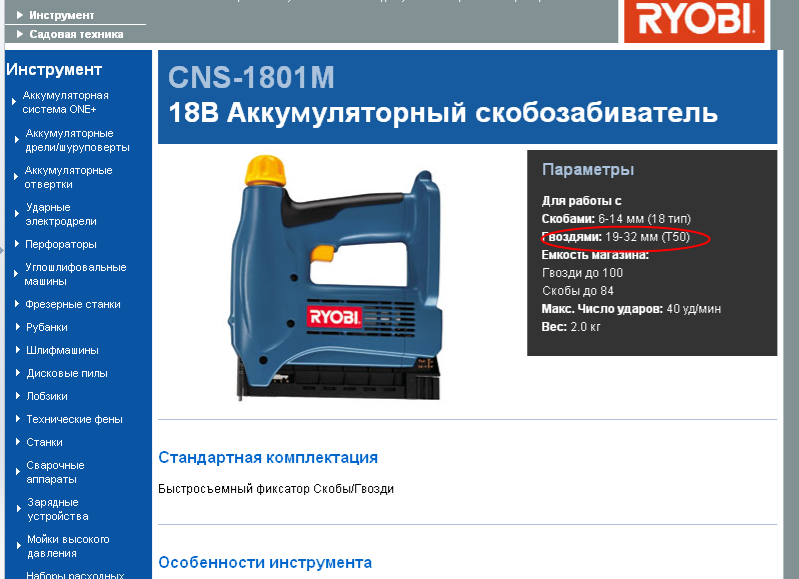Screen dimensions: 799x579
Task: Select Лобзики in the sidebar
Action: (47, 396)
